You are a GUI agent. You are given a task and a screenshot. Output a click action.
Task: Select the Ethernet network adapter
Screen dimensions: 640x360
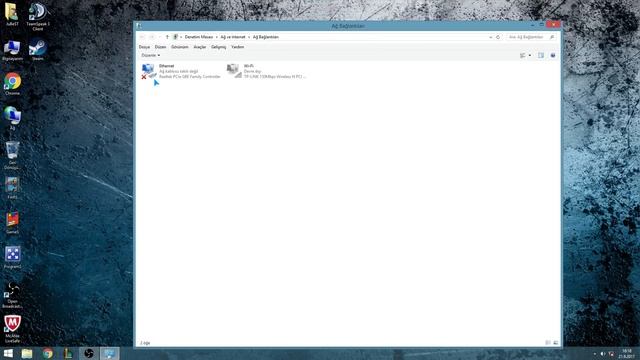coord(182,71)
